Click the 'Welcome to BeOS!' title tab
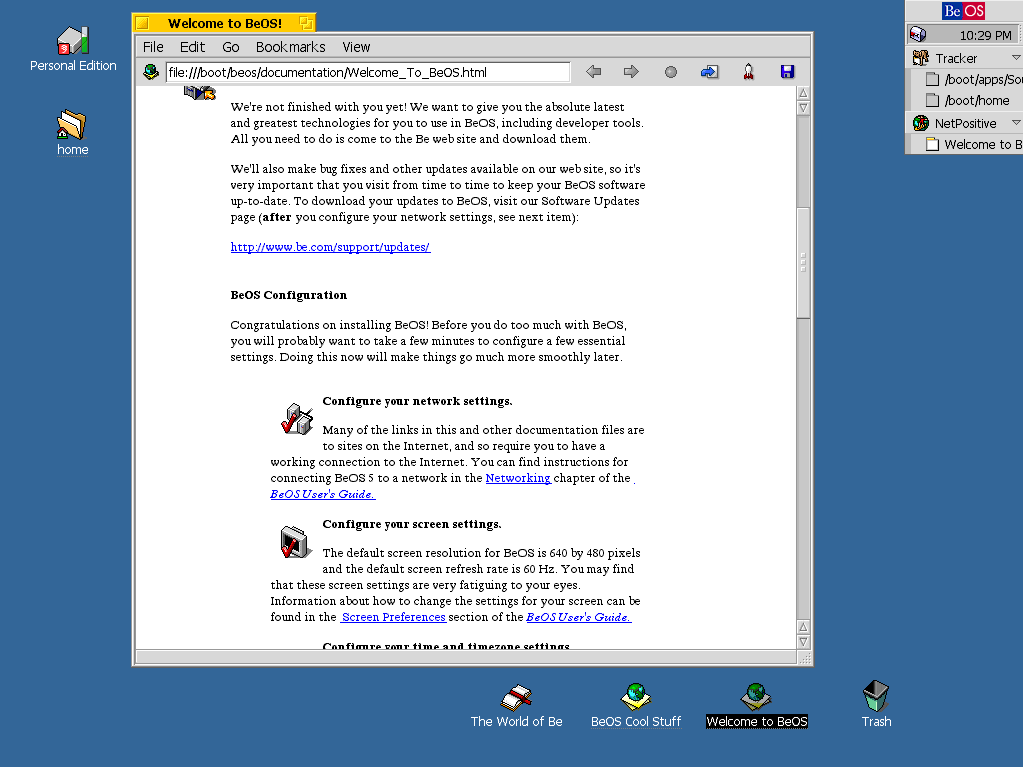 click(225, 24)
